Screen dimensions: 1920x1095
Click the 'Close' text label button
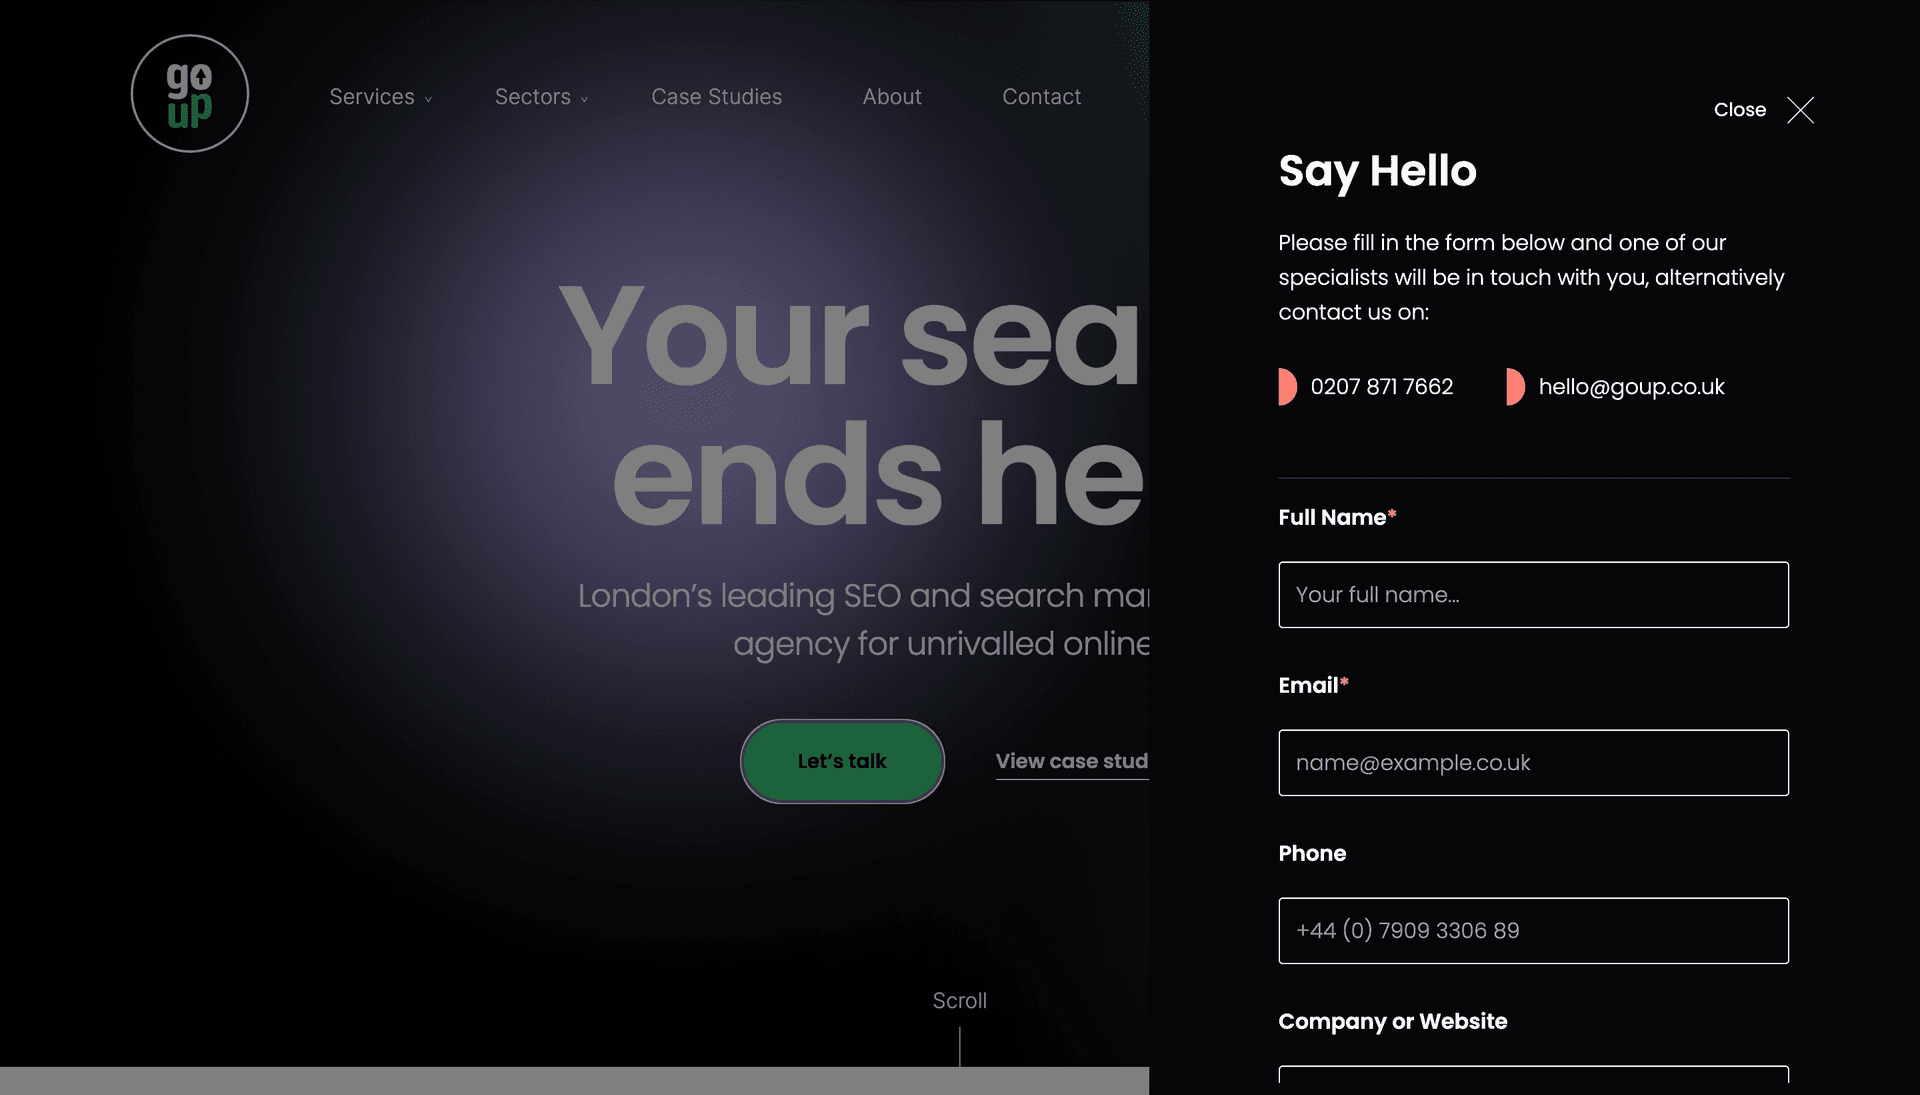1739,110
